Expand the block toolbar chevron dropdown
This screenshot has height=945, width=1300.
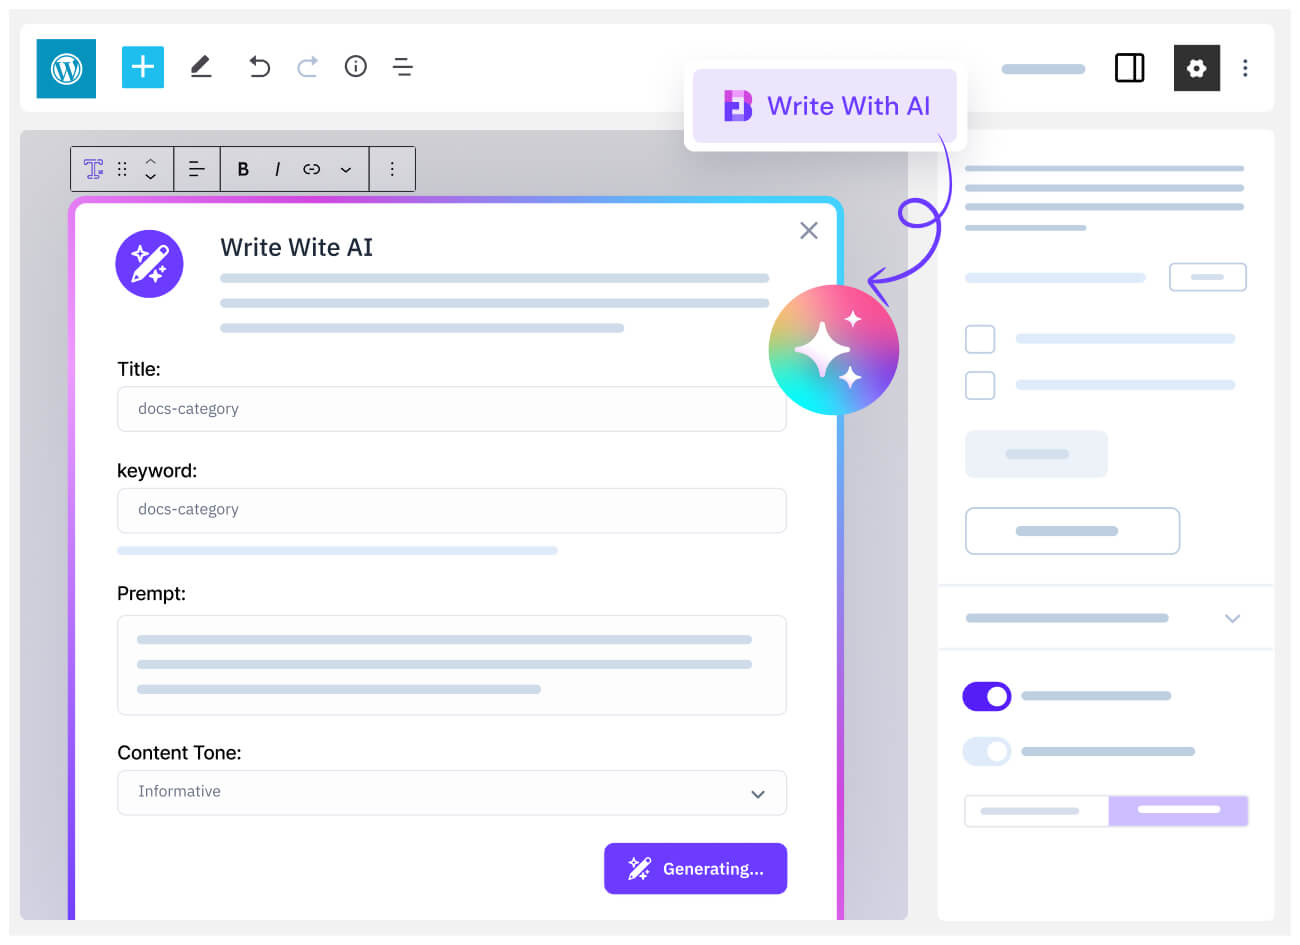pyautogui.click(x=345, y=169)
